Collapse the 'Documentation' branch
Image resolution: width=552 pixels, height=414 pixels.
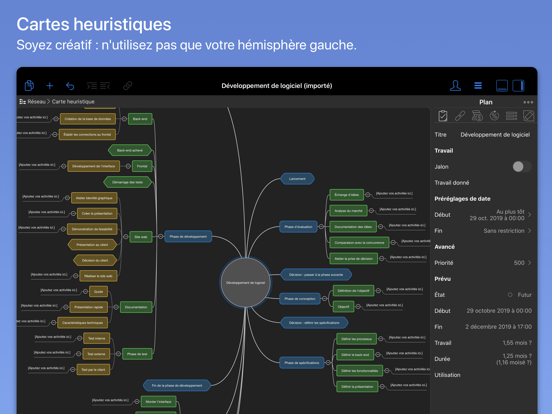(x=116, y=307)
